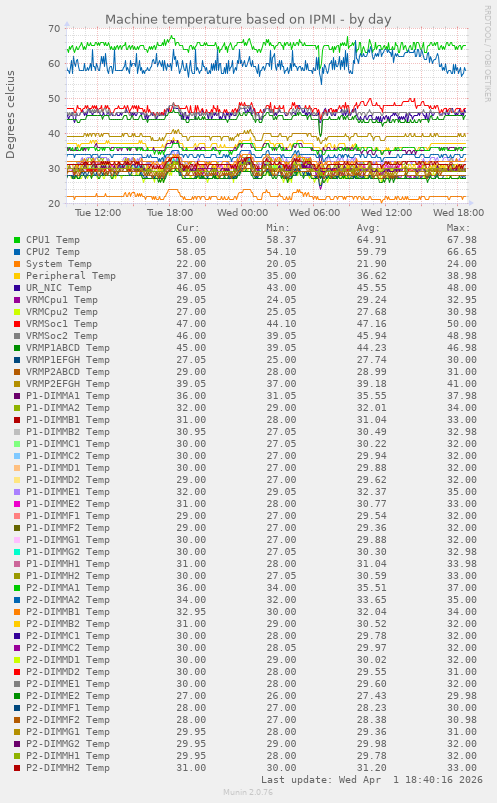Screen dimensions: 497x803
Task: Click the "Wed 12:00" x-axis tick label
Action: point(386,213)
